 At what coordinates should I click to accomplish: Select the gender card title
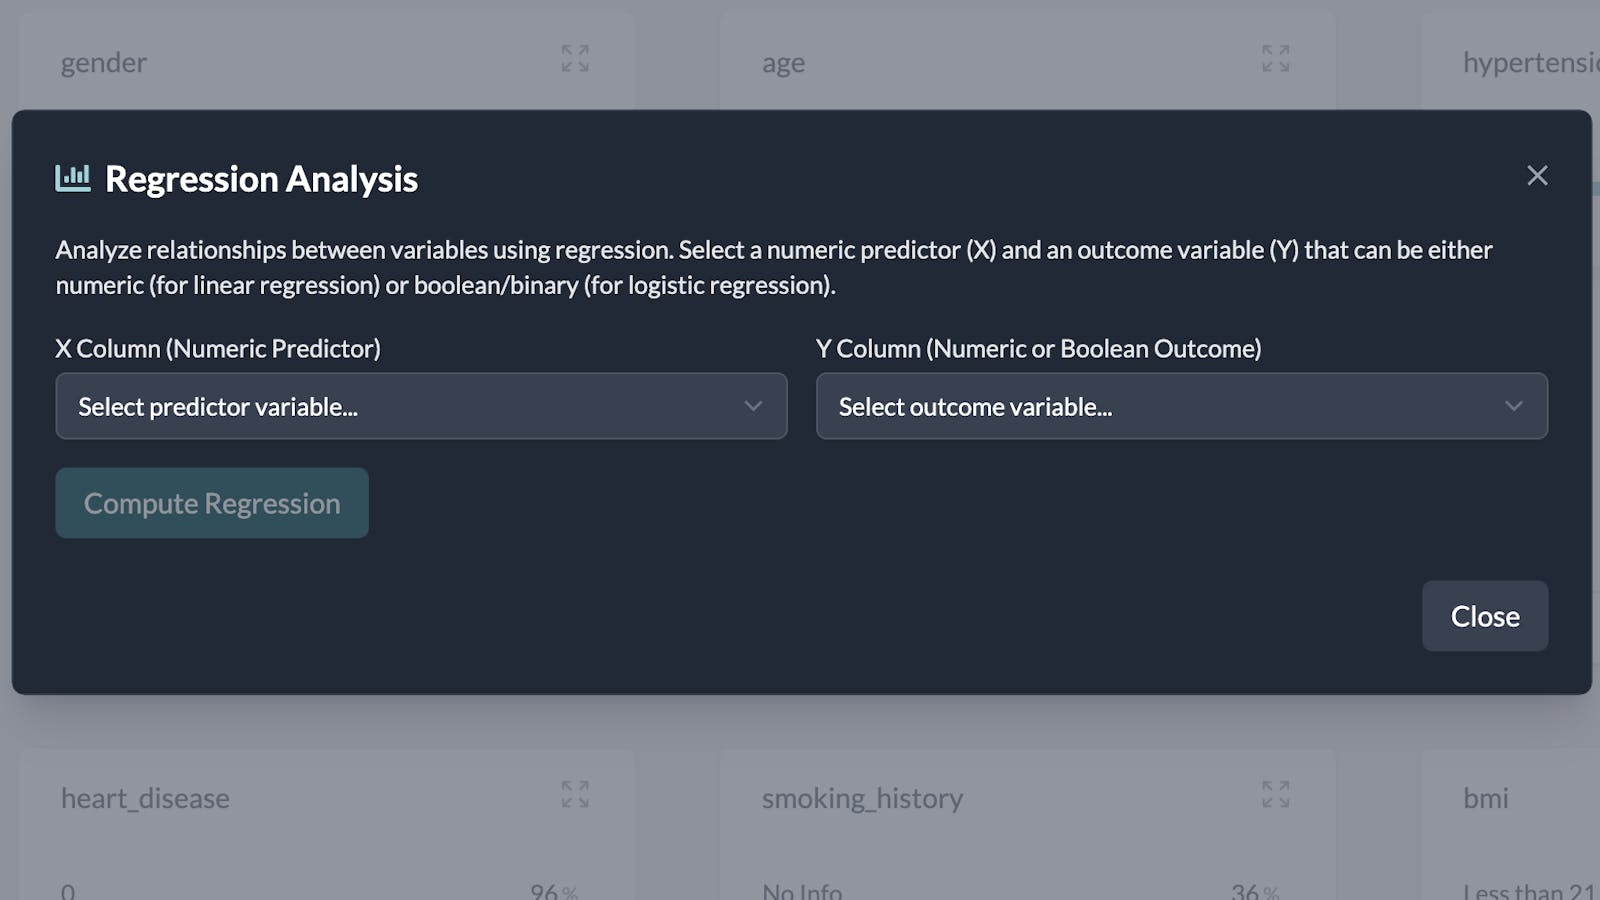pos(103,62)
